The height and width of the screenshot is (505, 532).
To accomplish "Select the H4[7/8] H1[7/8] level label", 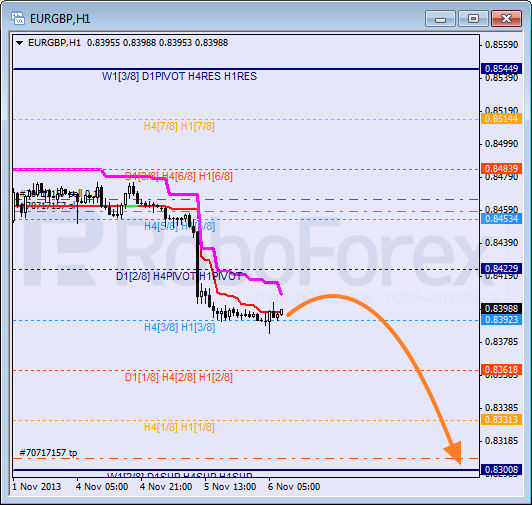I will pyautogui.click(x=179, y=126).
